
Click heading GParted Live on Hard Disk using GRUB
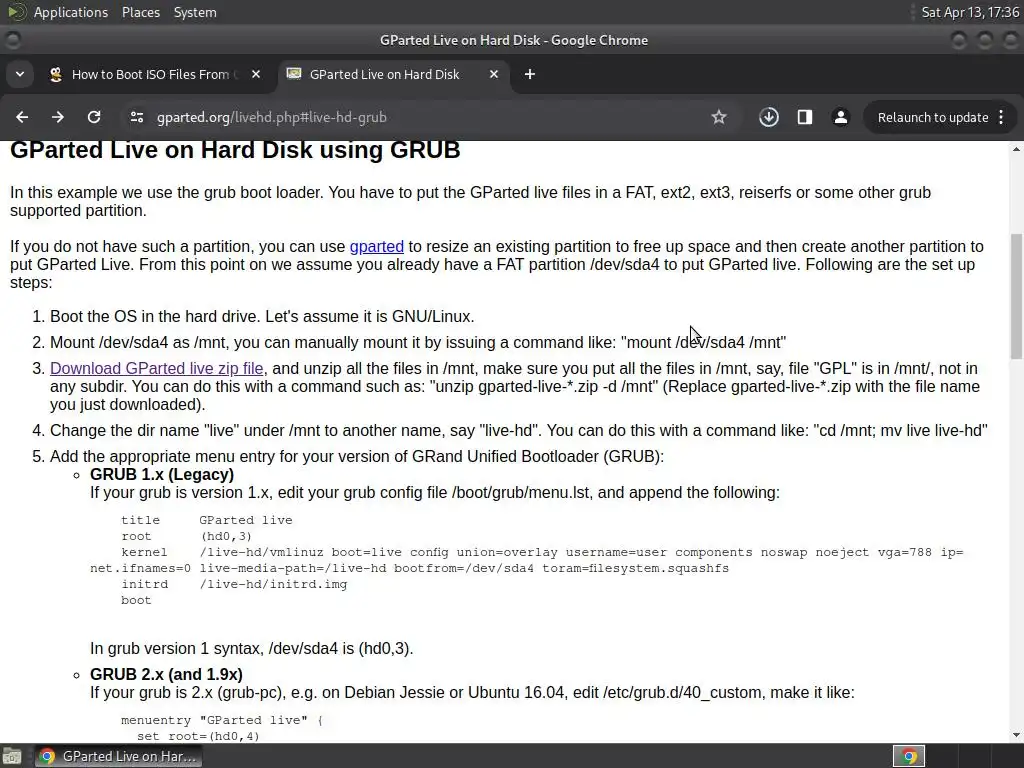pos(235,150)
